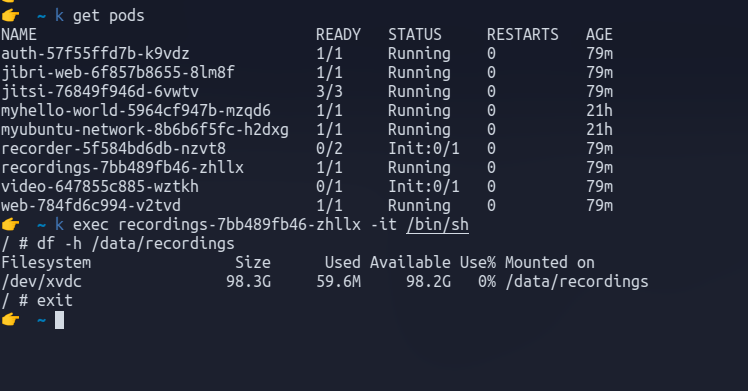
Task: Click the pointing-hand prompt beside the cursor block
Action: pyautogui.click(x=10, y=319)
